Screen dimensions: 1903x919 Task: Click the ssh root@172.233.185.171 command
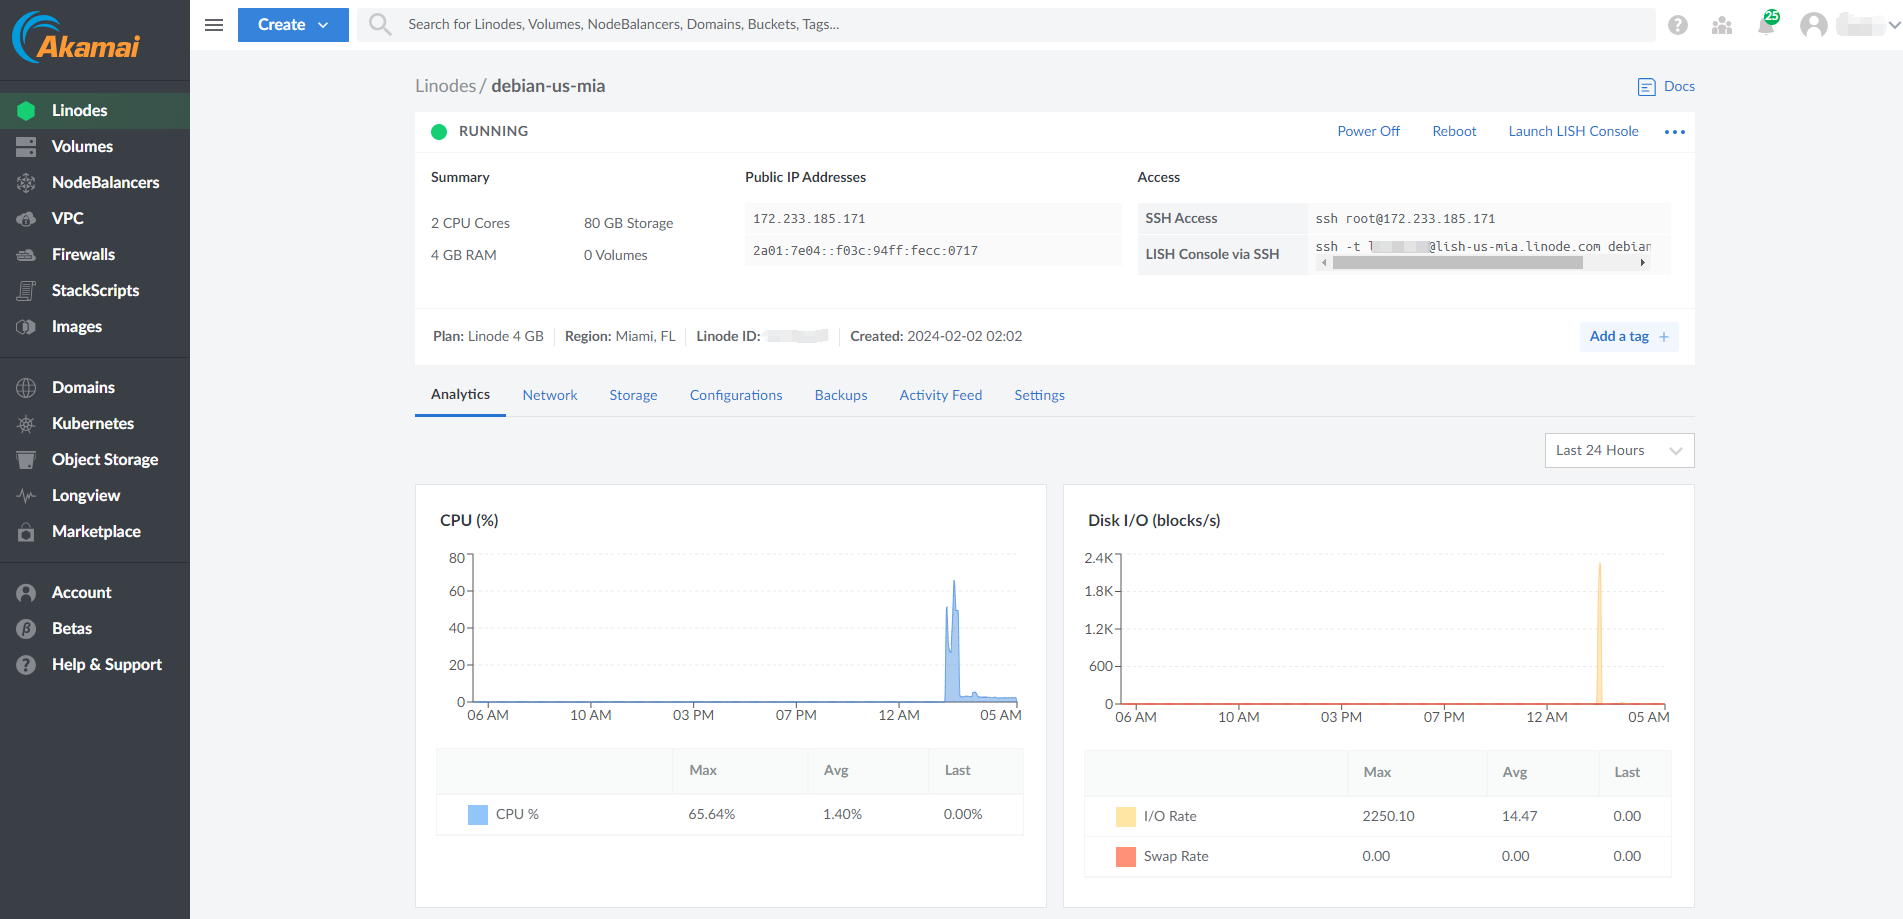[x=1405, y=219]
